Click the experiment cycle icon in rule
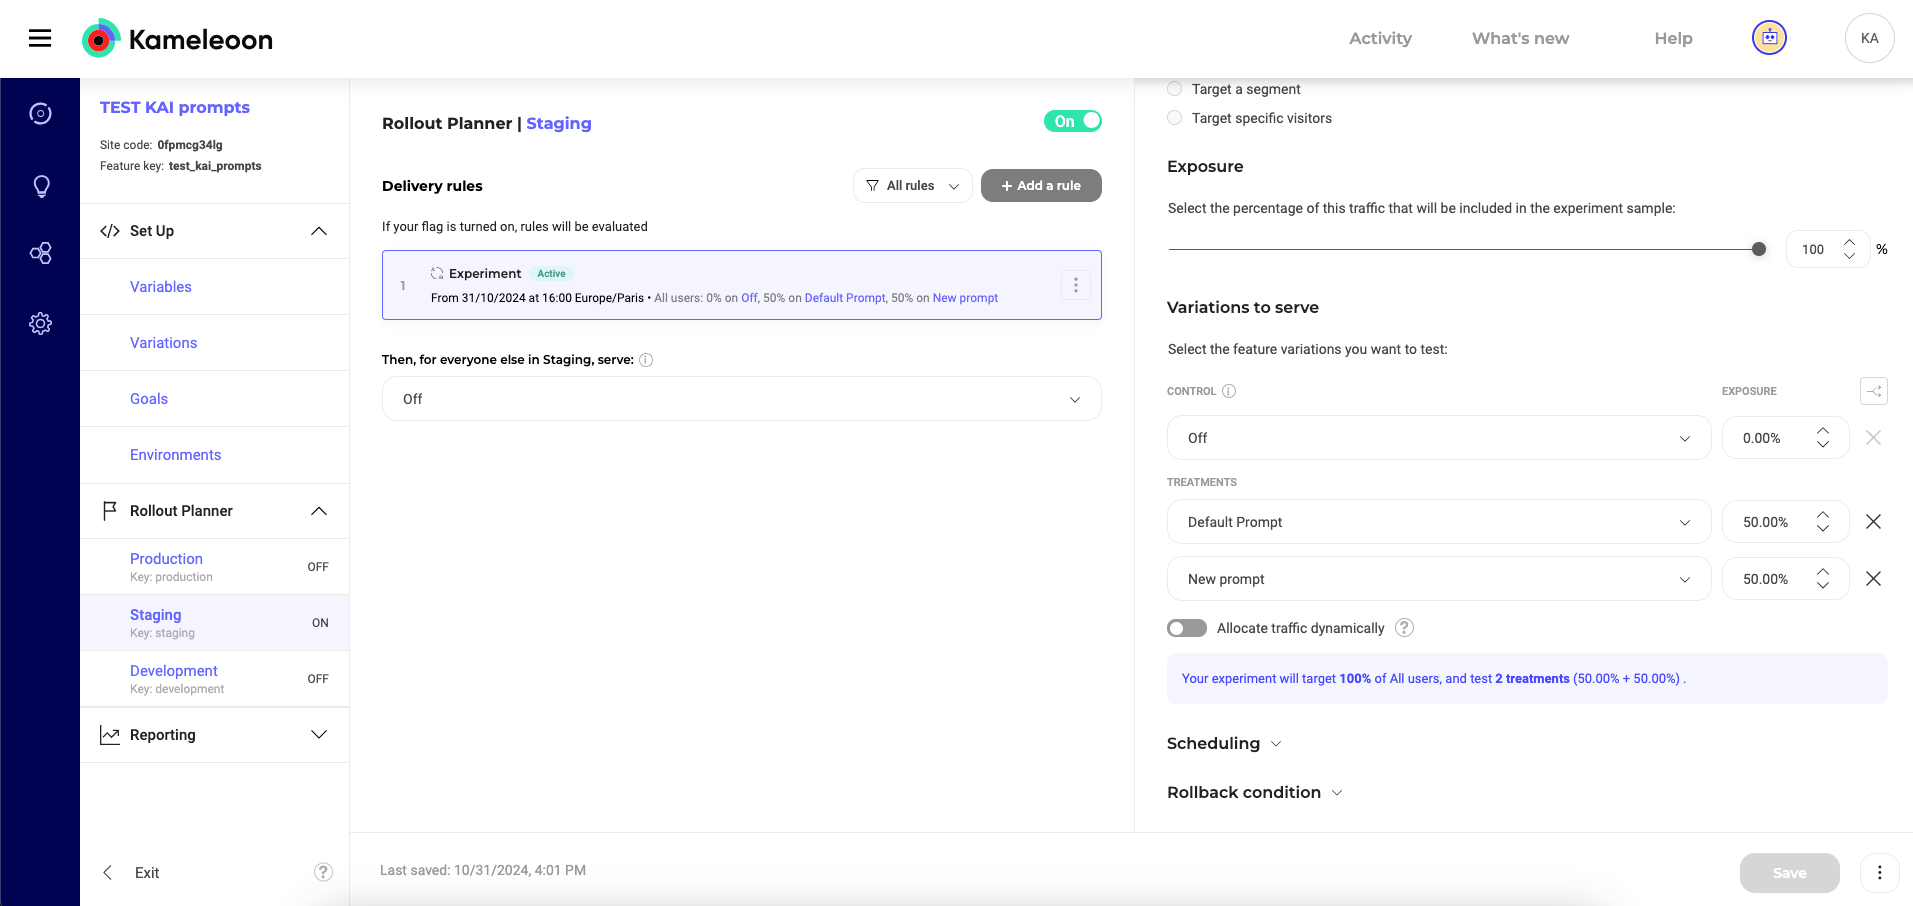The width and height of the screenshot is (1913, 906). pos(437,273)
